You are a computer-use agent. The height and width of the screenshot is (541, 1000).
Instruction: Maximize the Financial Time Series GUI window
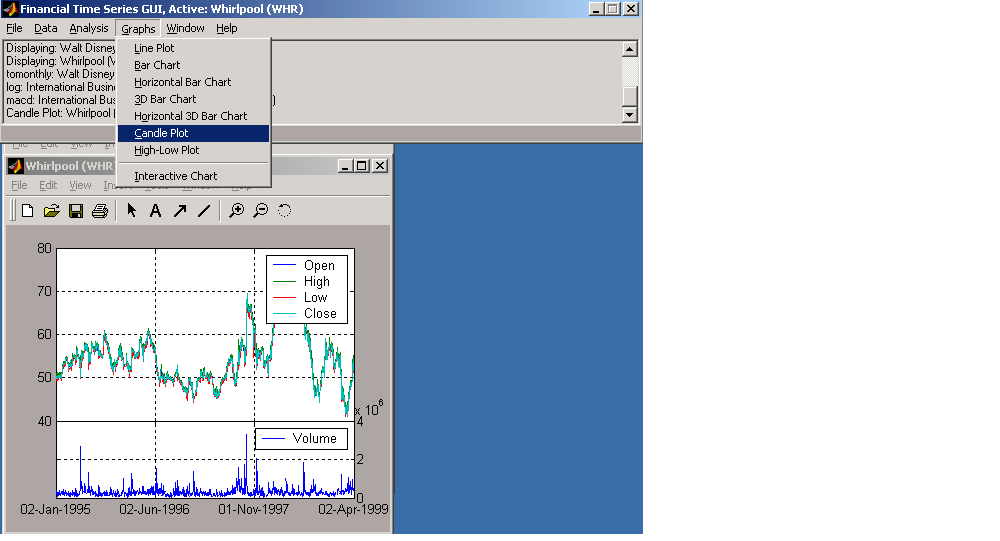coord(612,9)
